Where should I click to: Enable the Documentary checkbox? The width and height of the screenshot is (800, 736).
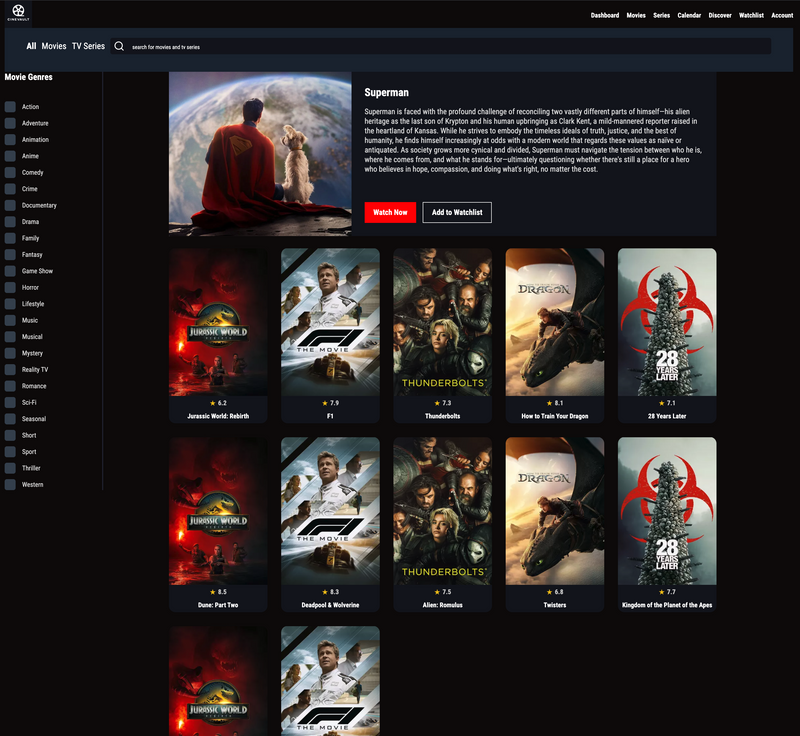pyautogui.click(x=10, y=205)
